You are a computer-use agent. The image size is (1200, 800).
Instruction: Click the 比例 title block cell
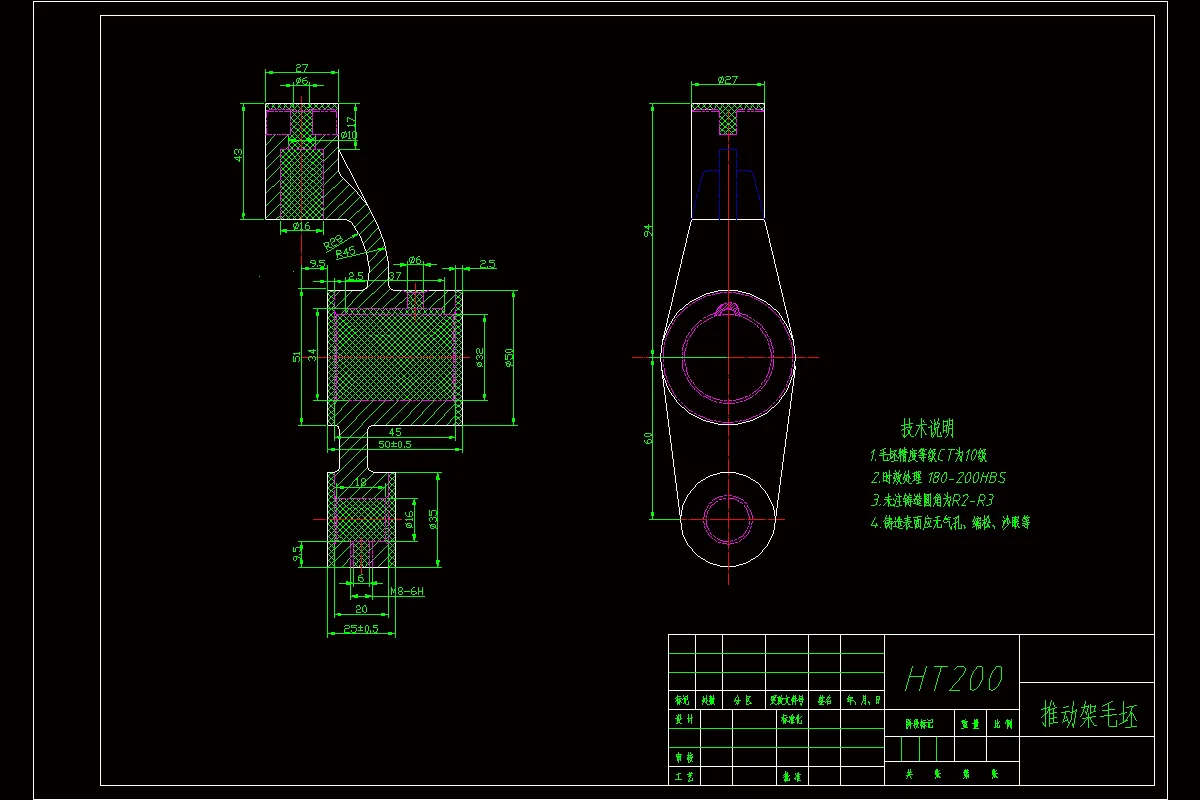pos(1002,724)
